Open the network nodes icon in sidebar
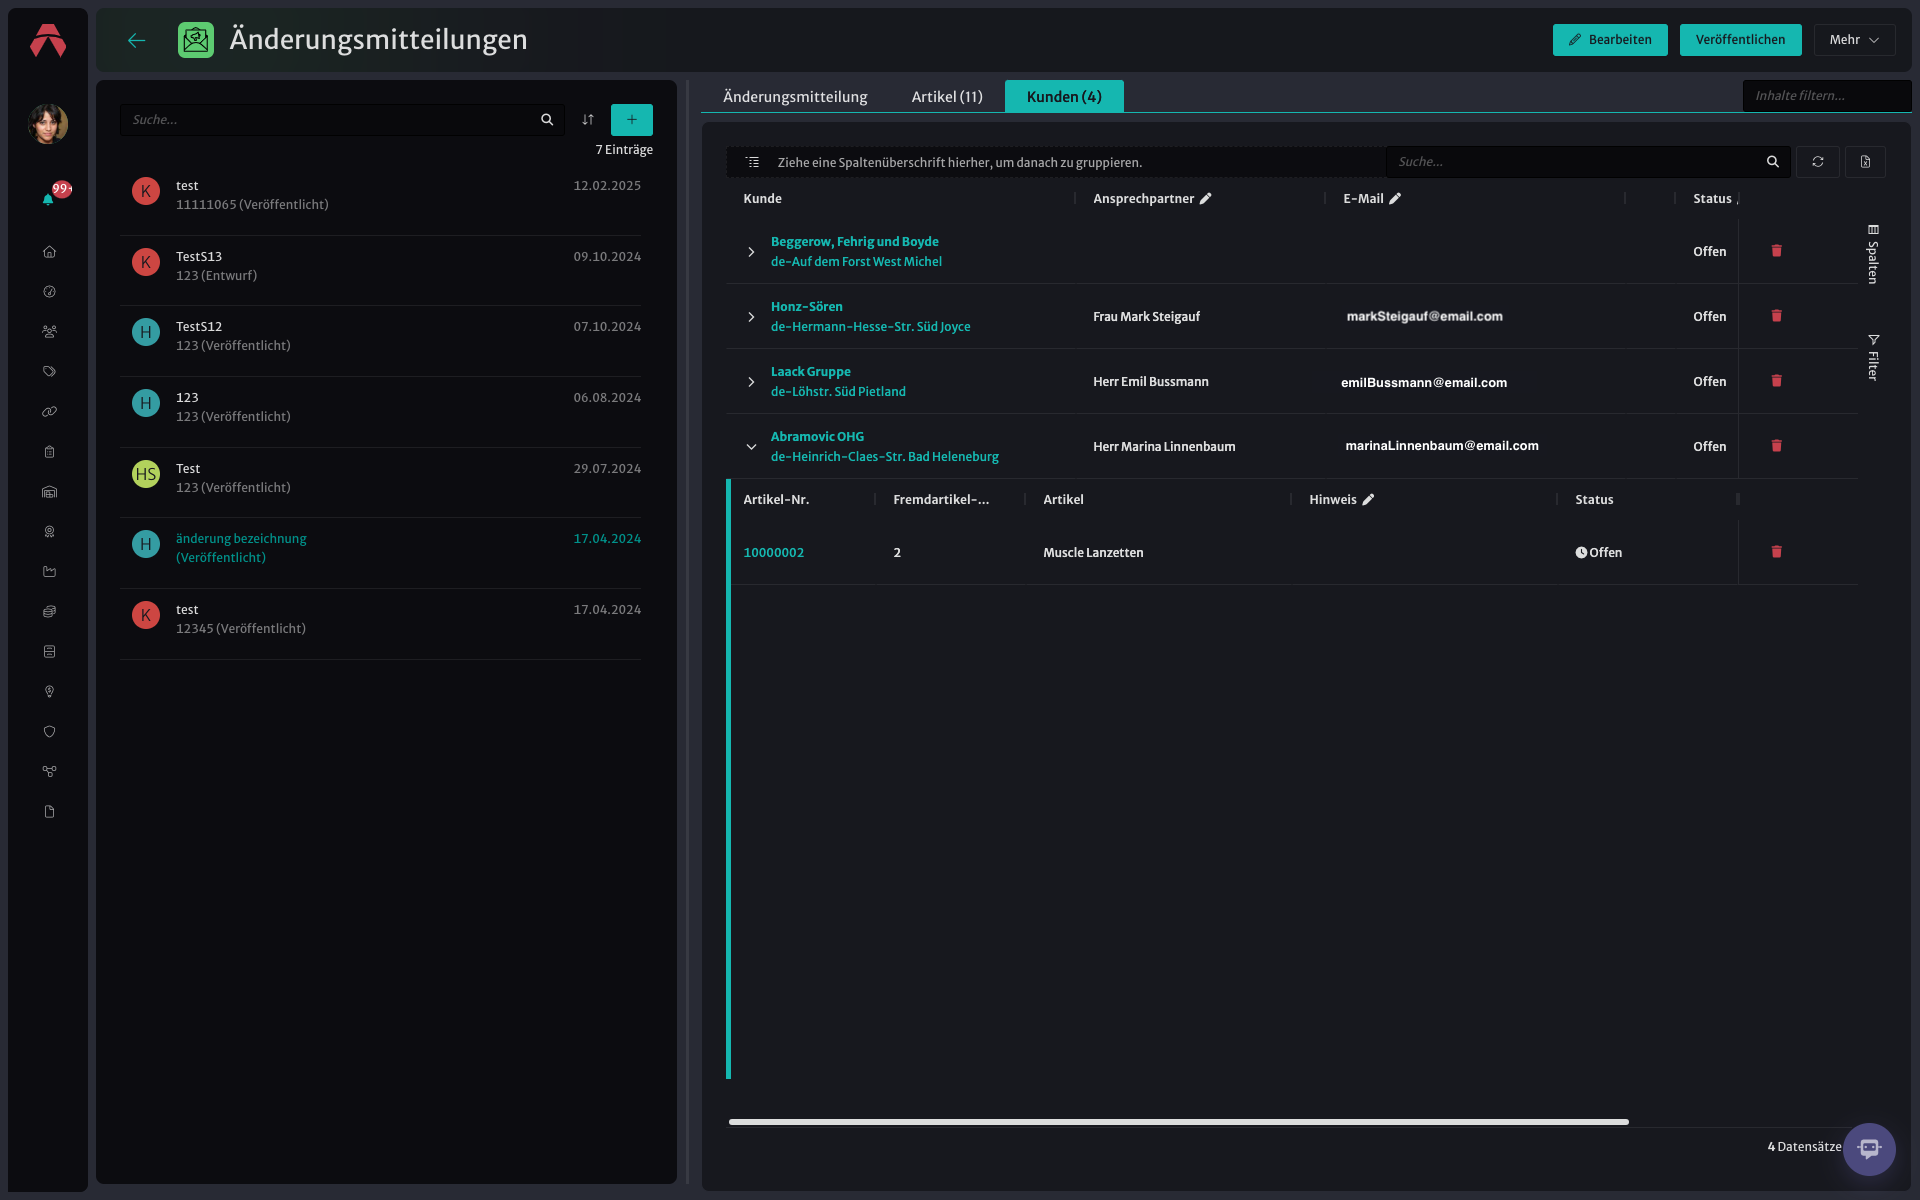 [x=49, y=772]
